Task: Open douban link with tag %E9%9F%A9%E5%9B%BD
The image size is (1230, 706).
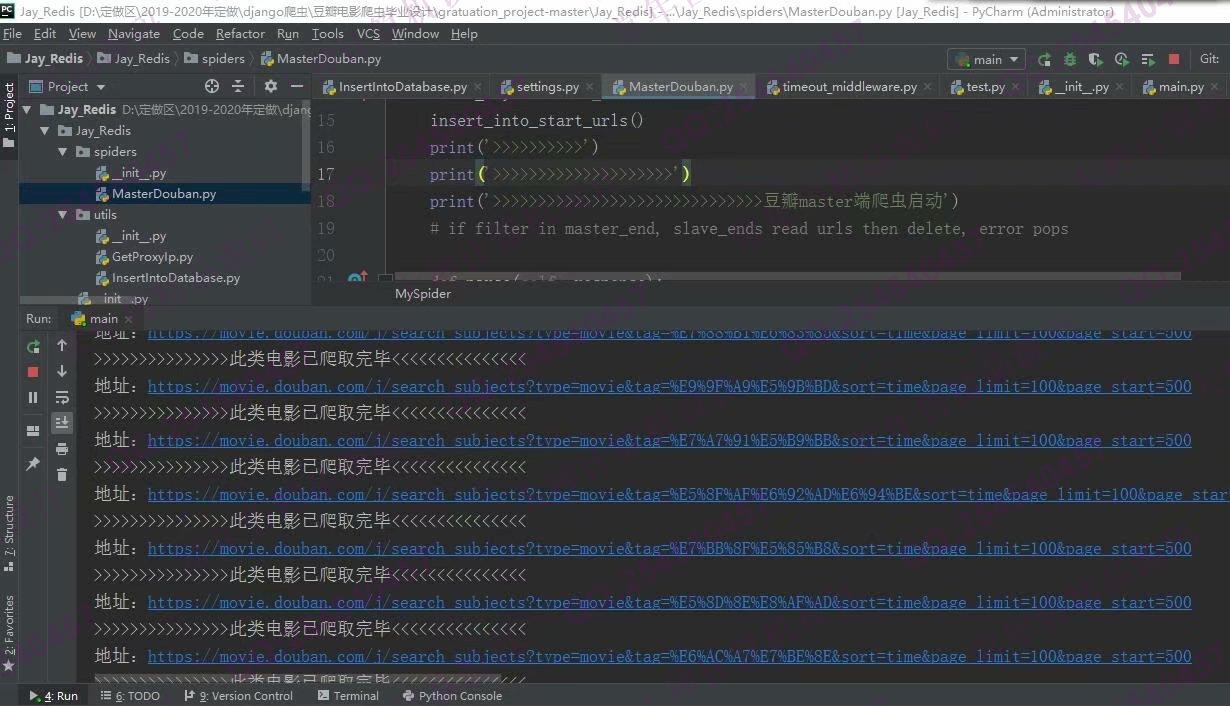Action: [669, 387]
